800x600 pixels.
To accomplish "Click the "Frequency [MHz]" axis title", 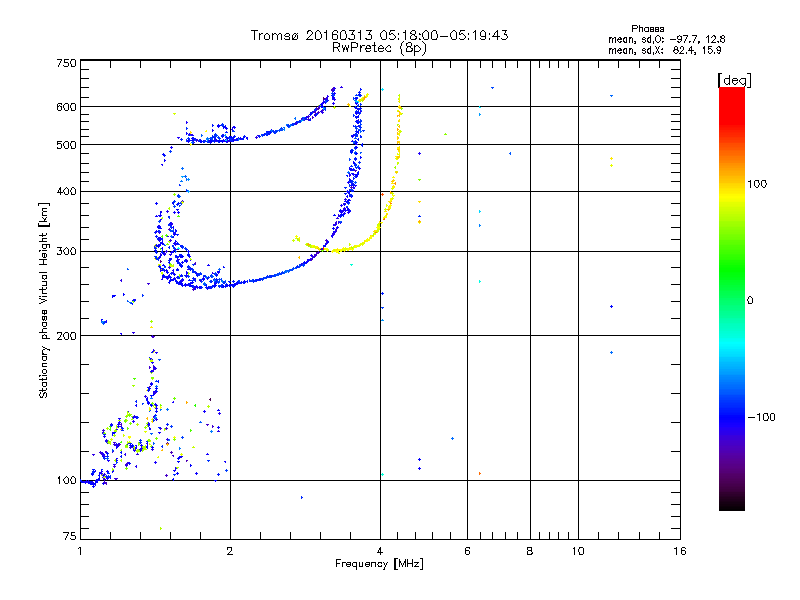I will tap(379, 564).
